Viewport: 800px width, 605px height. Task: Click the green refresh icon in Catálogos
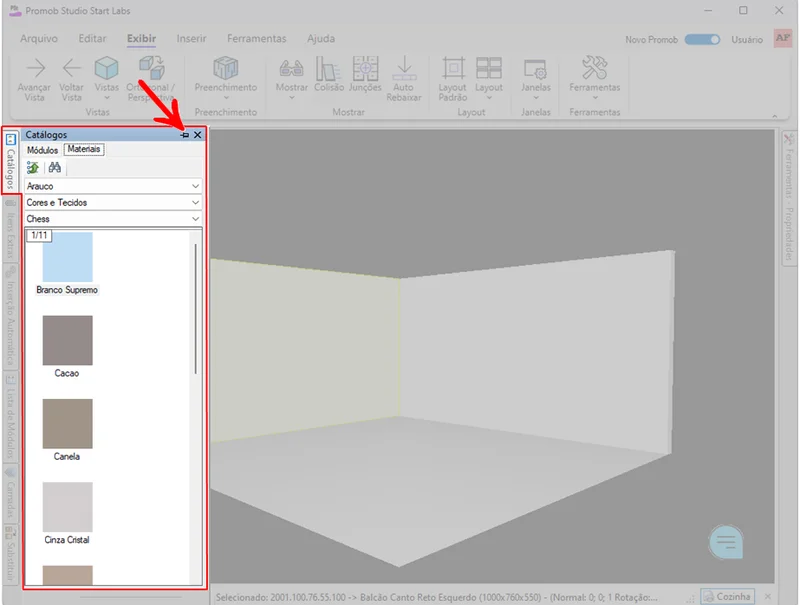pos(33,168)
